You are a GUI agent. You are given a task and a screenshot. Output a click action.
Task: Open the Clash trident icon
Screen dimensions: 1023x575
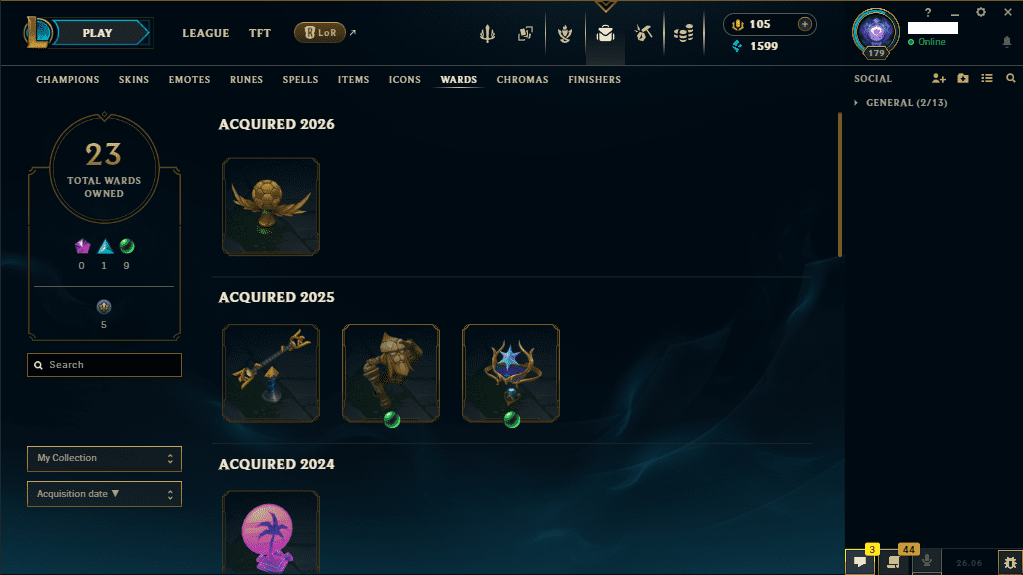click(x=487, y=33)
